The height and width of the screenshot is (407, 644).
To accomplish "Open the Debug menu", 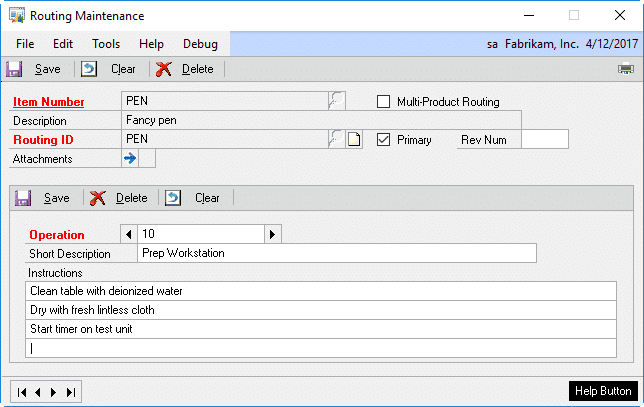I will tap(200, 44).
